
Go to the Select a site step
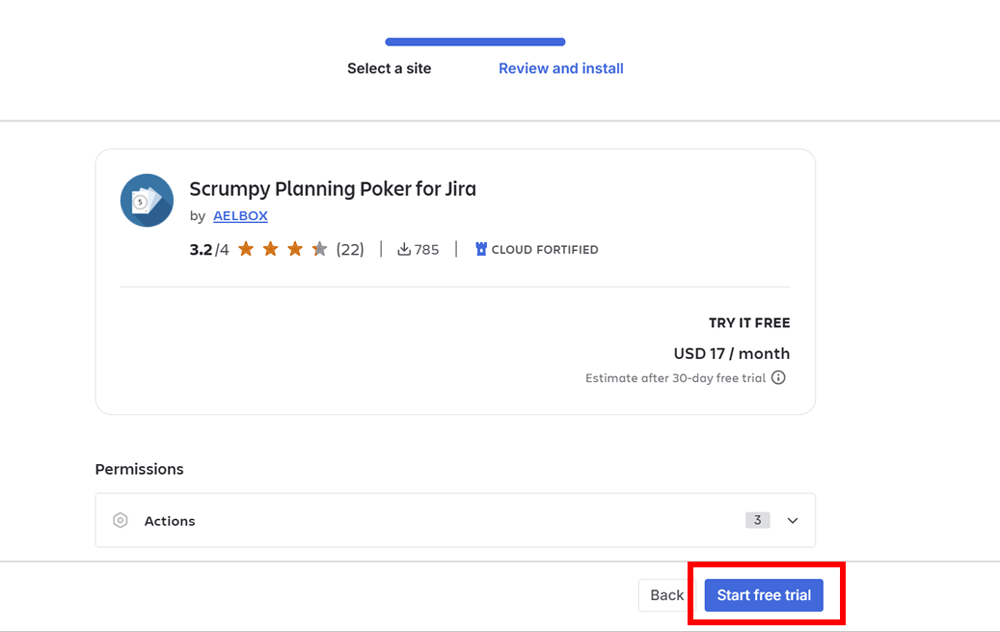pyautogui.click(x=389, y=69)
